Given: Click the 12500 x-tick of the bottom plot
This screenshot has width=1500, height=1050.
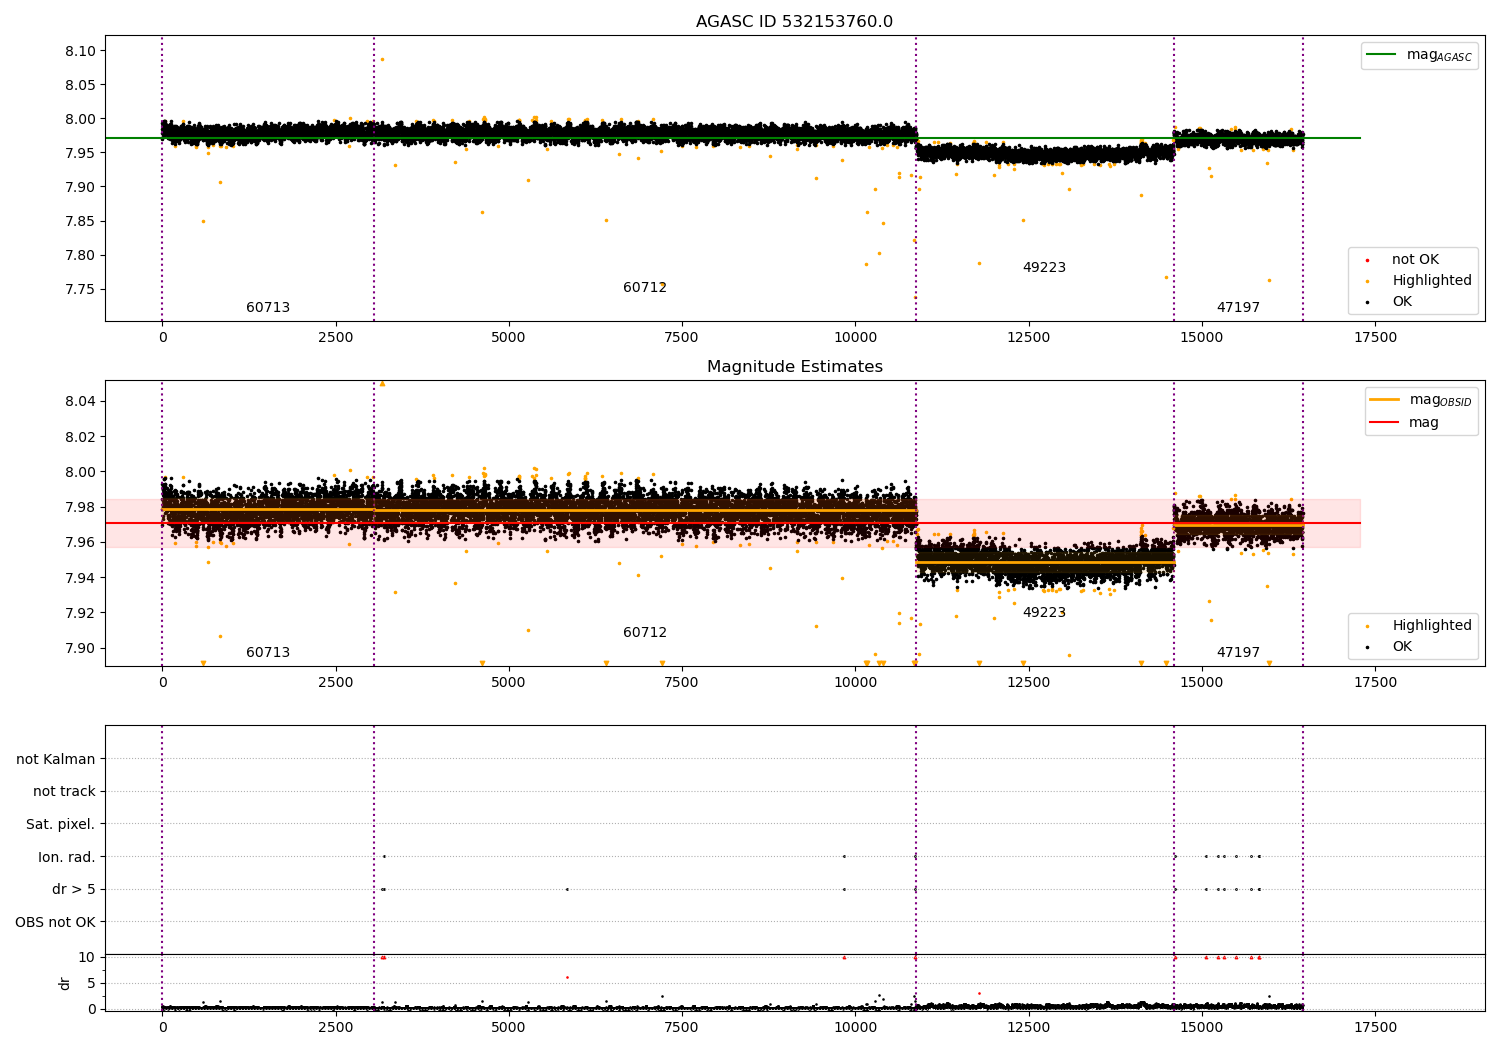Looking at the screenshot, I should [1029, 1028].
